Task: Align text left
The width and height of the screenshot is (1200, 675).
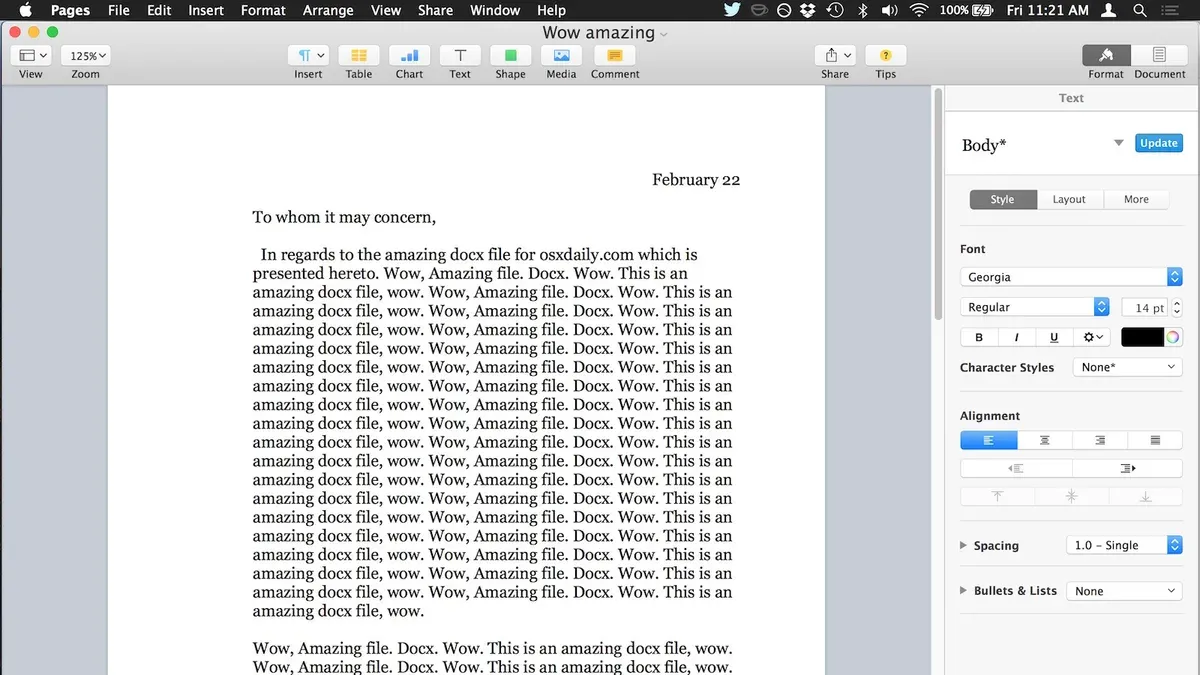Action: (x=989, y=440)
